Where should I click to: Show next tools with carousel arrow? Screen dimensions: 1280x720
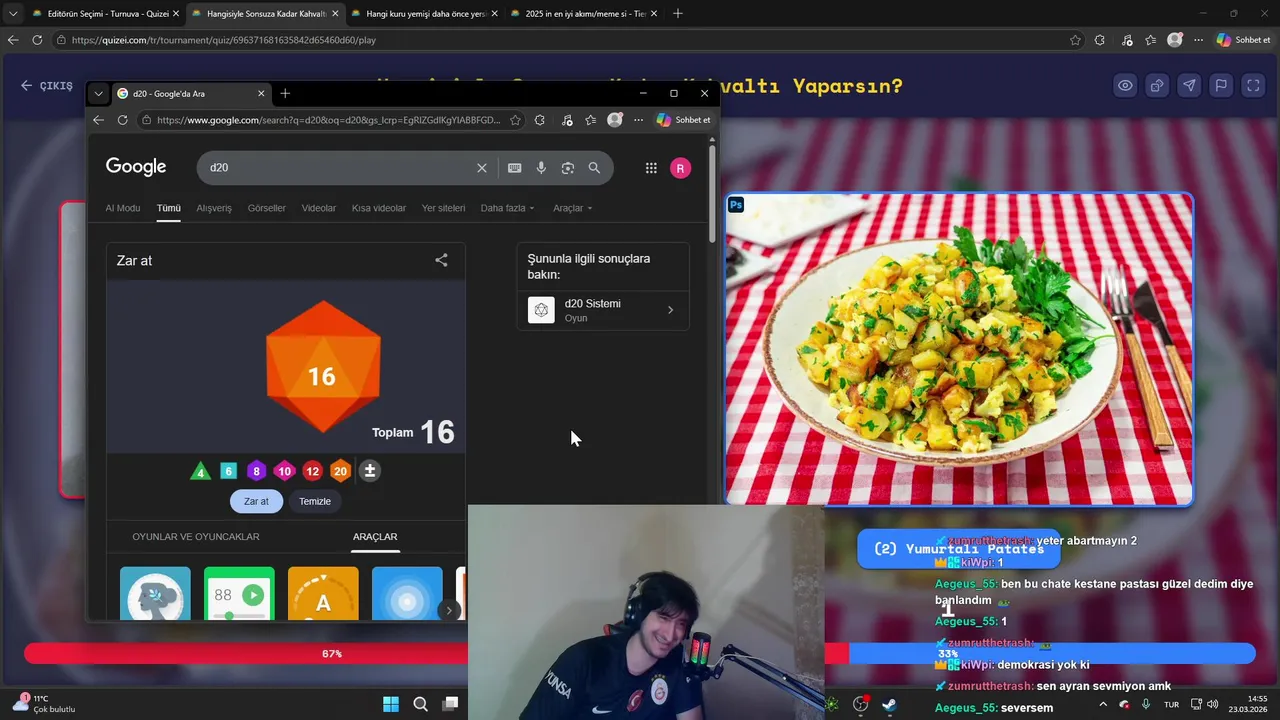(449, 610)
